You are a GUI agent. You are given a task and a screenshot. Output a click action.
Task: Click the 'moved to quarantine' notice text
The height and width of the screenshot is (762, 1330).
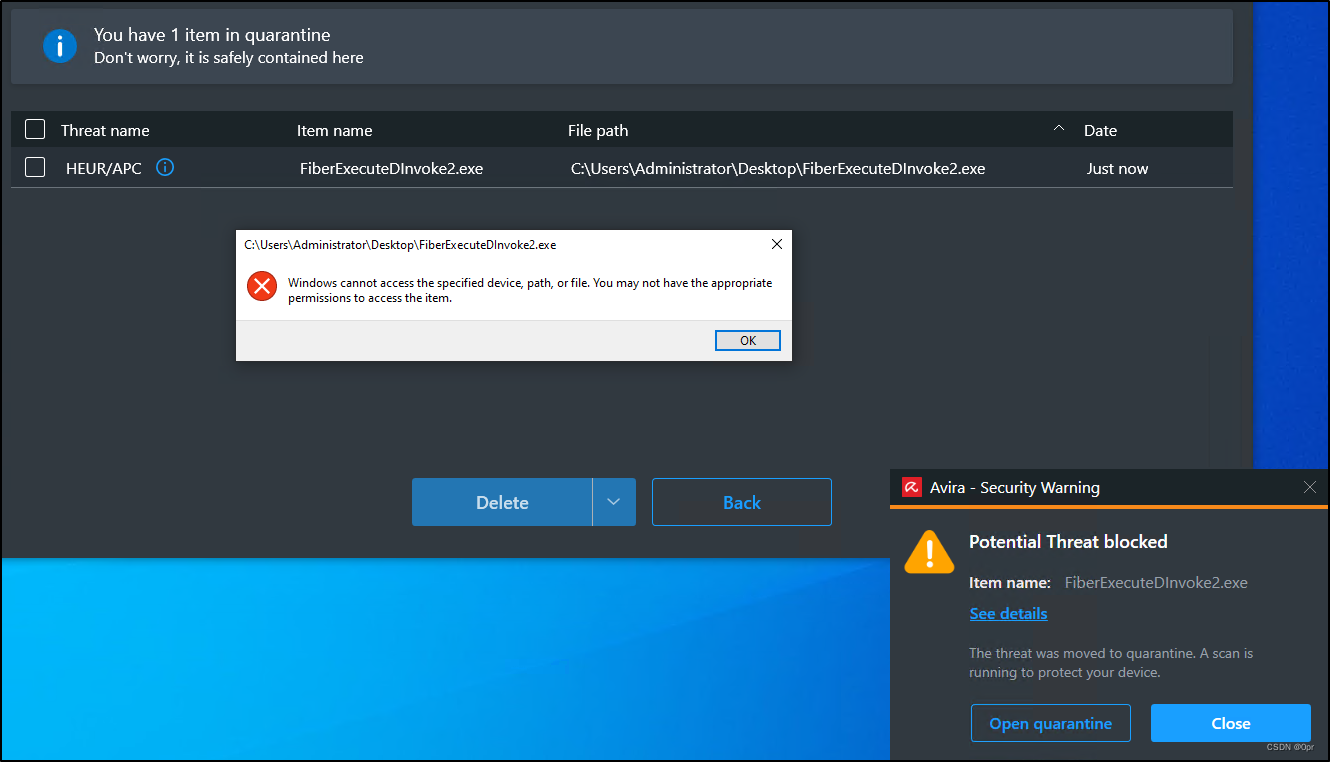tap(1111, 662)
